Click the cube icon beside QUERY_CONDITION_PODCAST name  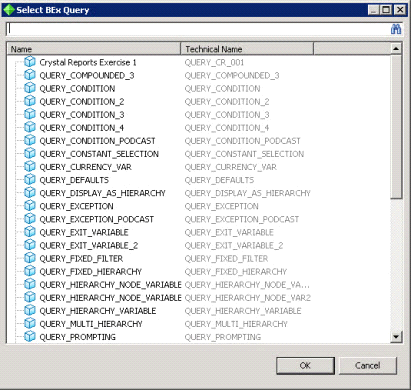30,140
